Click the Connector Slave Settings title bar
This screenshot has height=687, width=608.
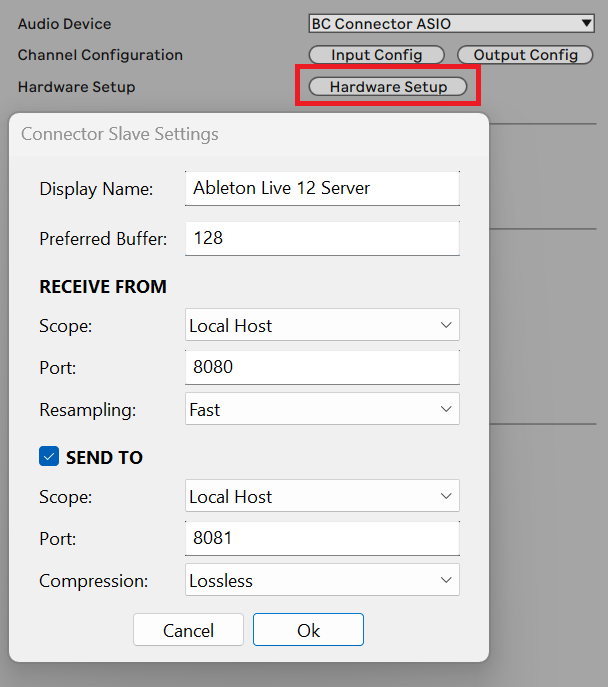tap(249, 134)
